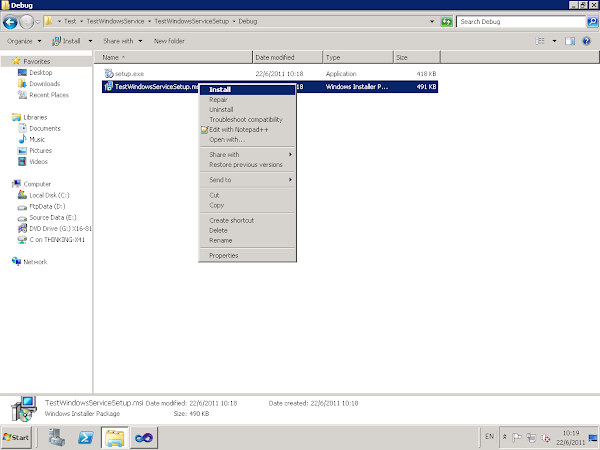Select Troubleshoot compatibility menu entry
Screen dimensions: 600x450
[248, 119]
